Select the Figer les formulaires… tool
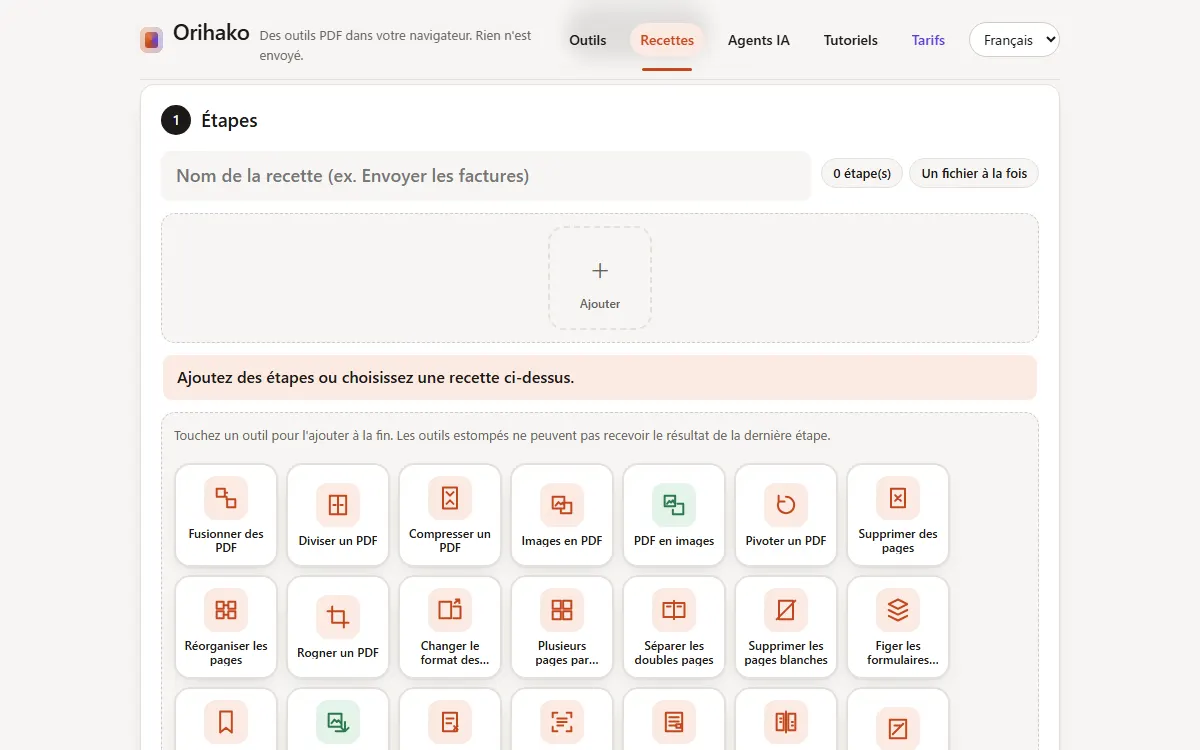 point(898,627)
